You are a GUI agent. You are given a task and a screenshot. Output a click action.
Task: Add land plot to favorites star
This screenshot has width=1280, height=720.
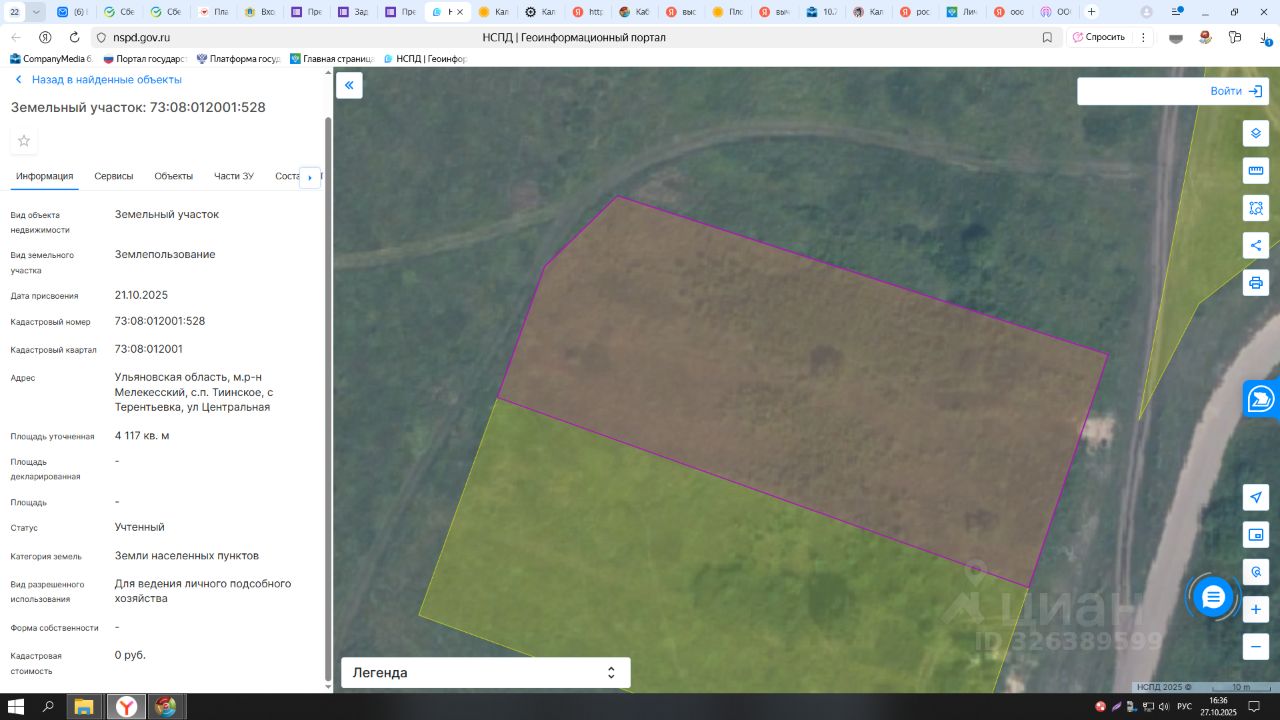point(24,141)
